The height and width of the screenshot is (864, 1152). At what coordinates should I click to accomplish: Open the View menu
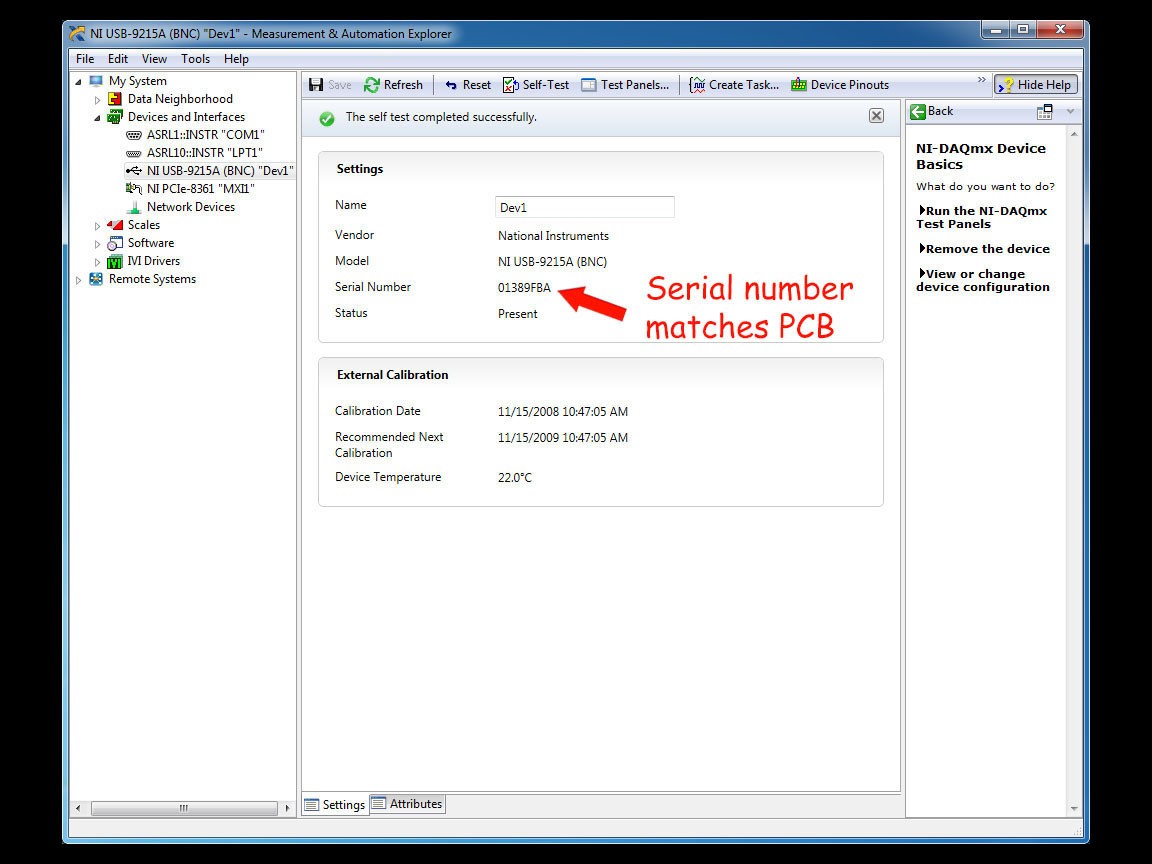(x=154, y=59)
